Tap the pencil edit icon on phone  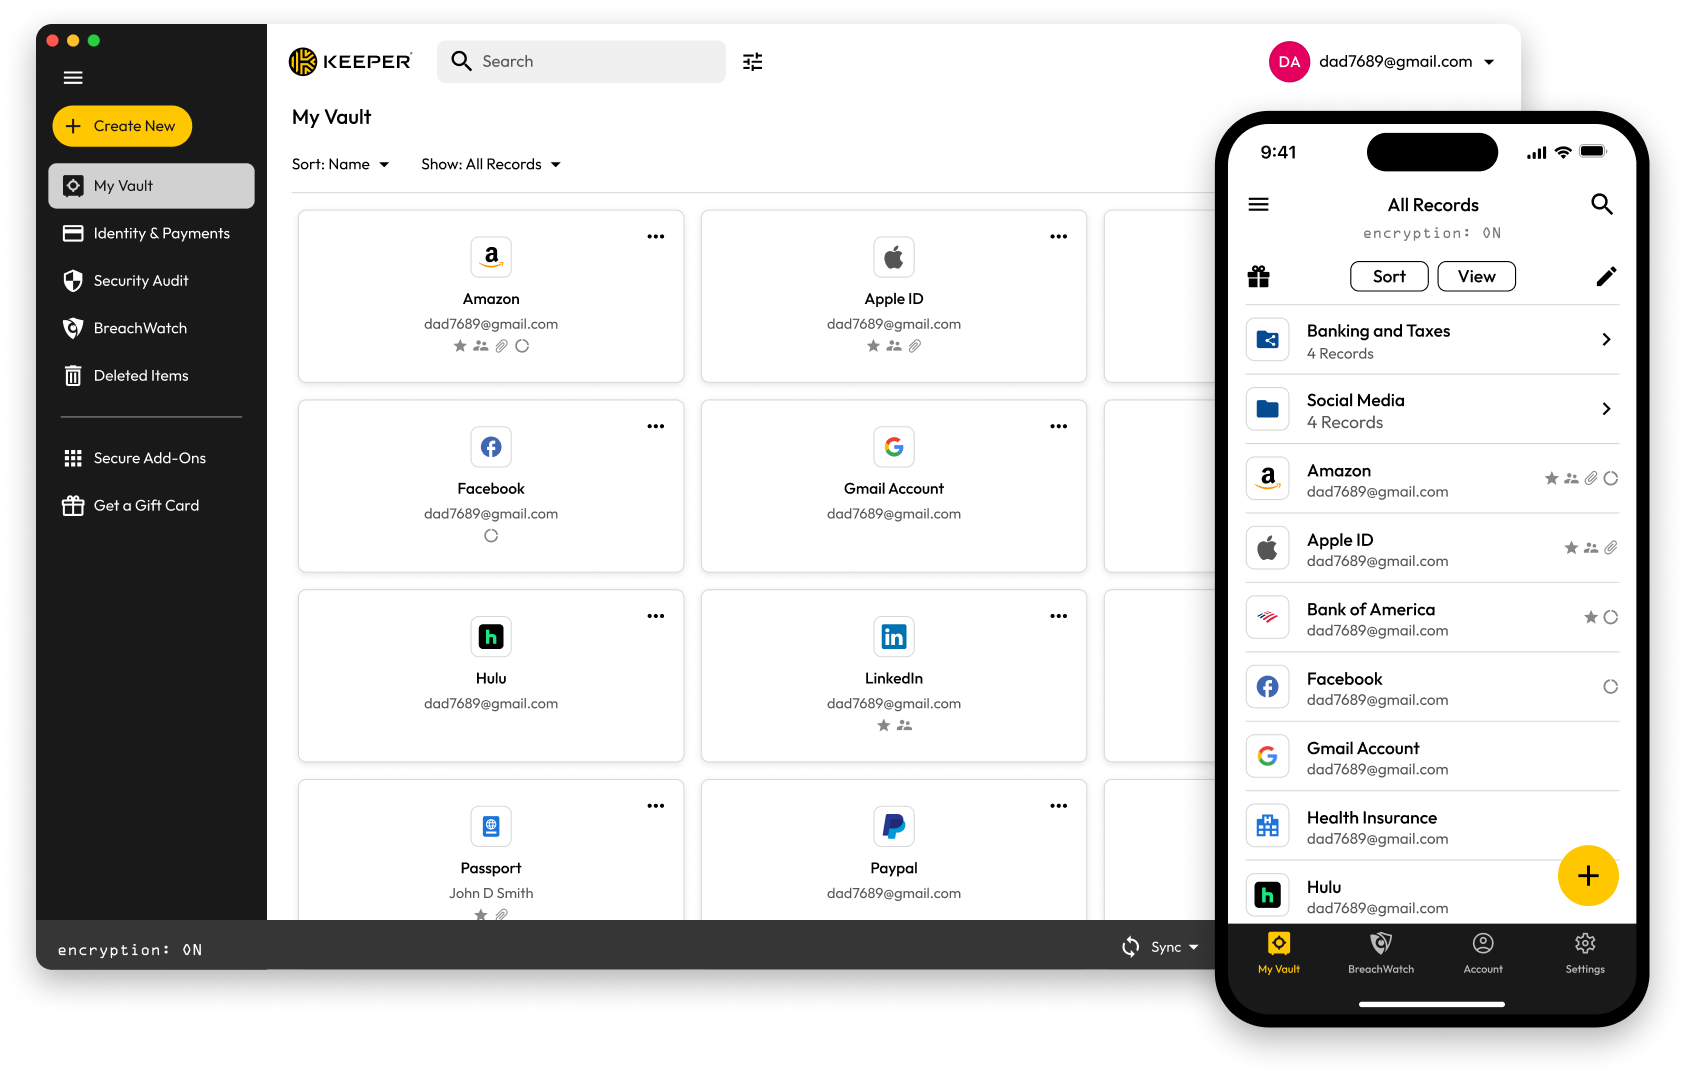point(1606,277)
